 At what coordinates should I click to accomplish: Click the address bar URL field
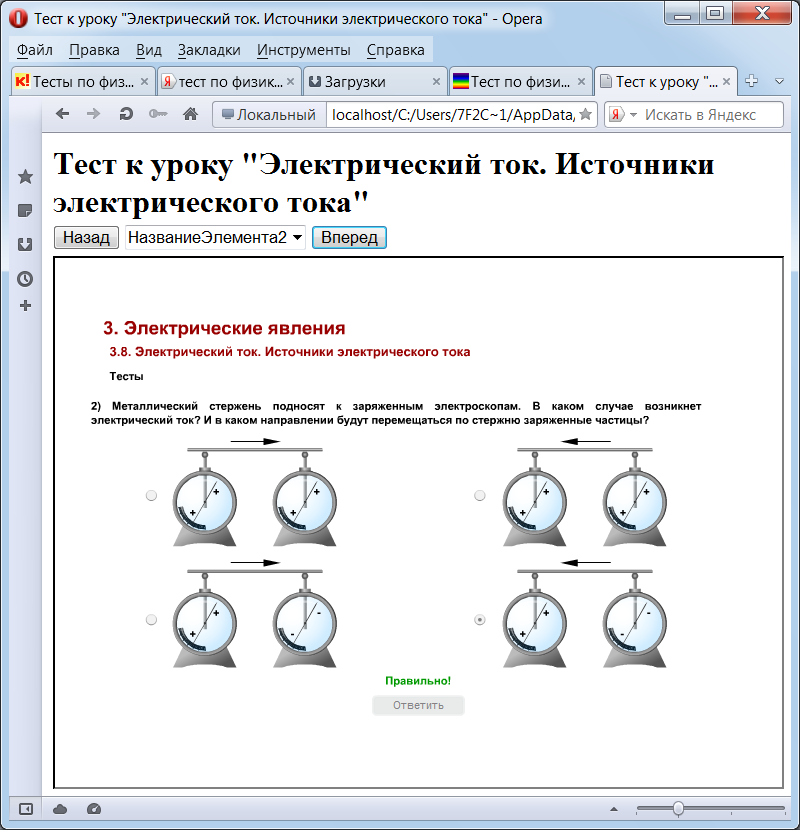(x=453, y=114)
